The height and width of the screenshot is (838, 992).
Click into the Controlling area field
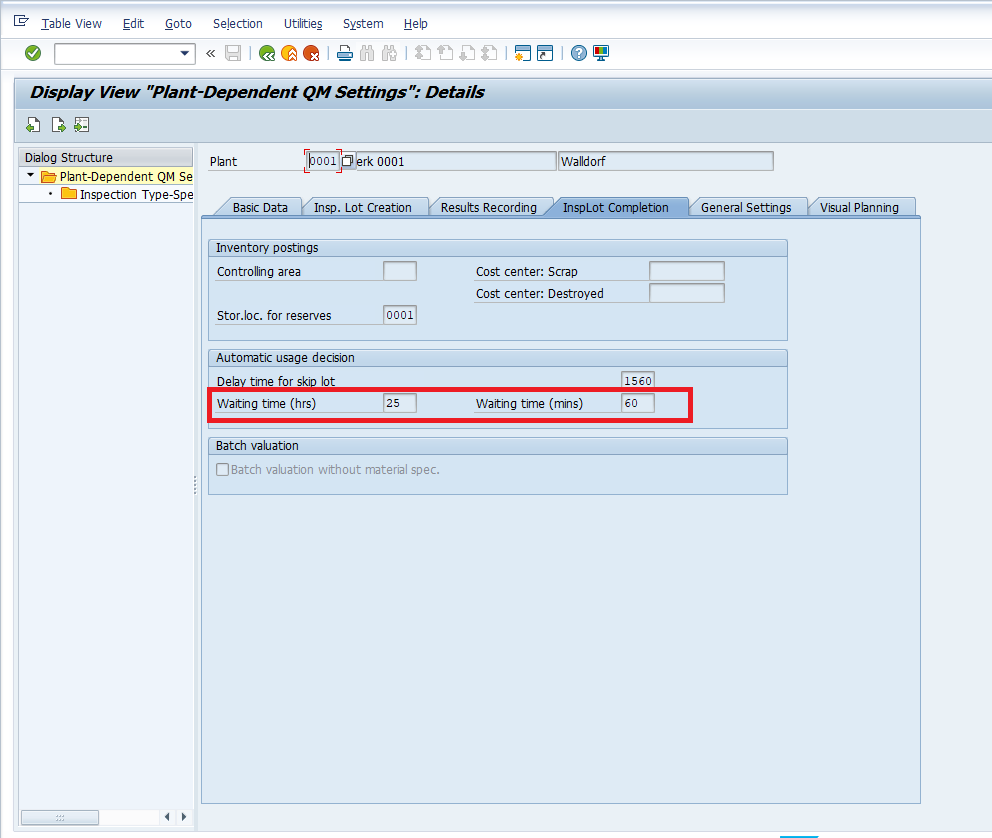pyautogui.click(x=400, y=271)
